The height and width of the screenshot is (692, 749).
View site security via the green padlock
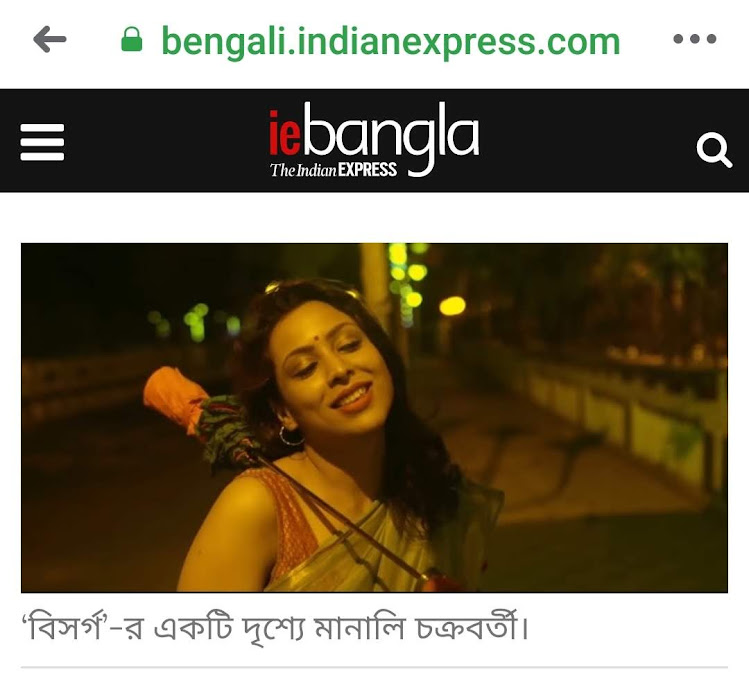click(x=131, y=39)
